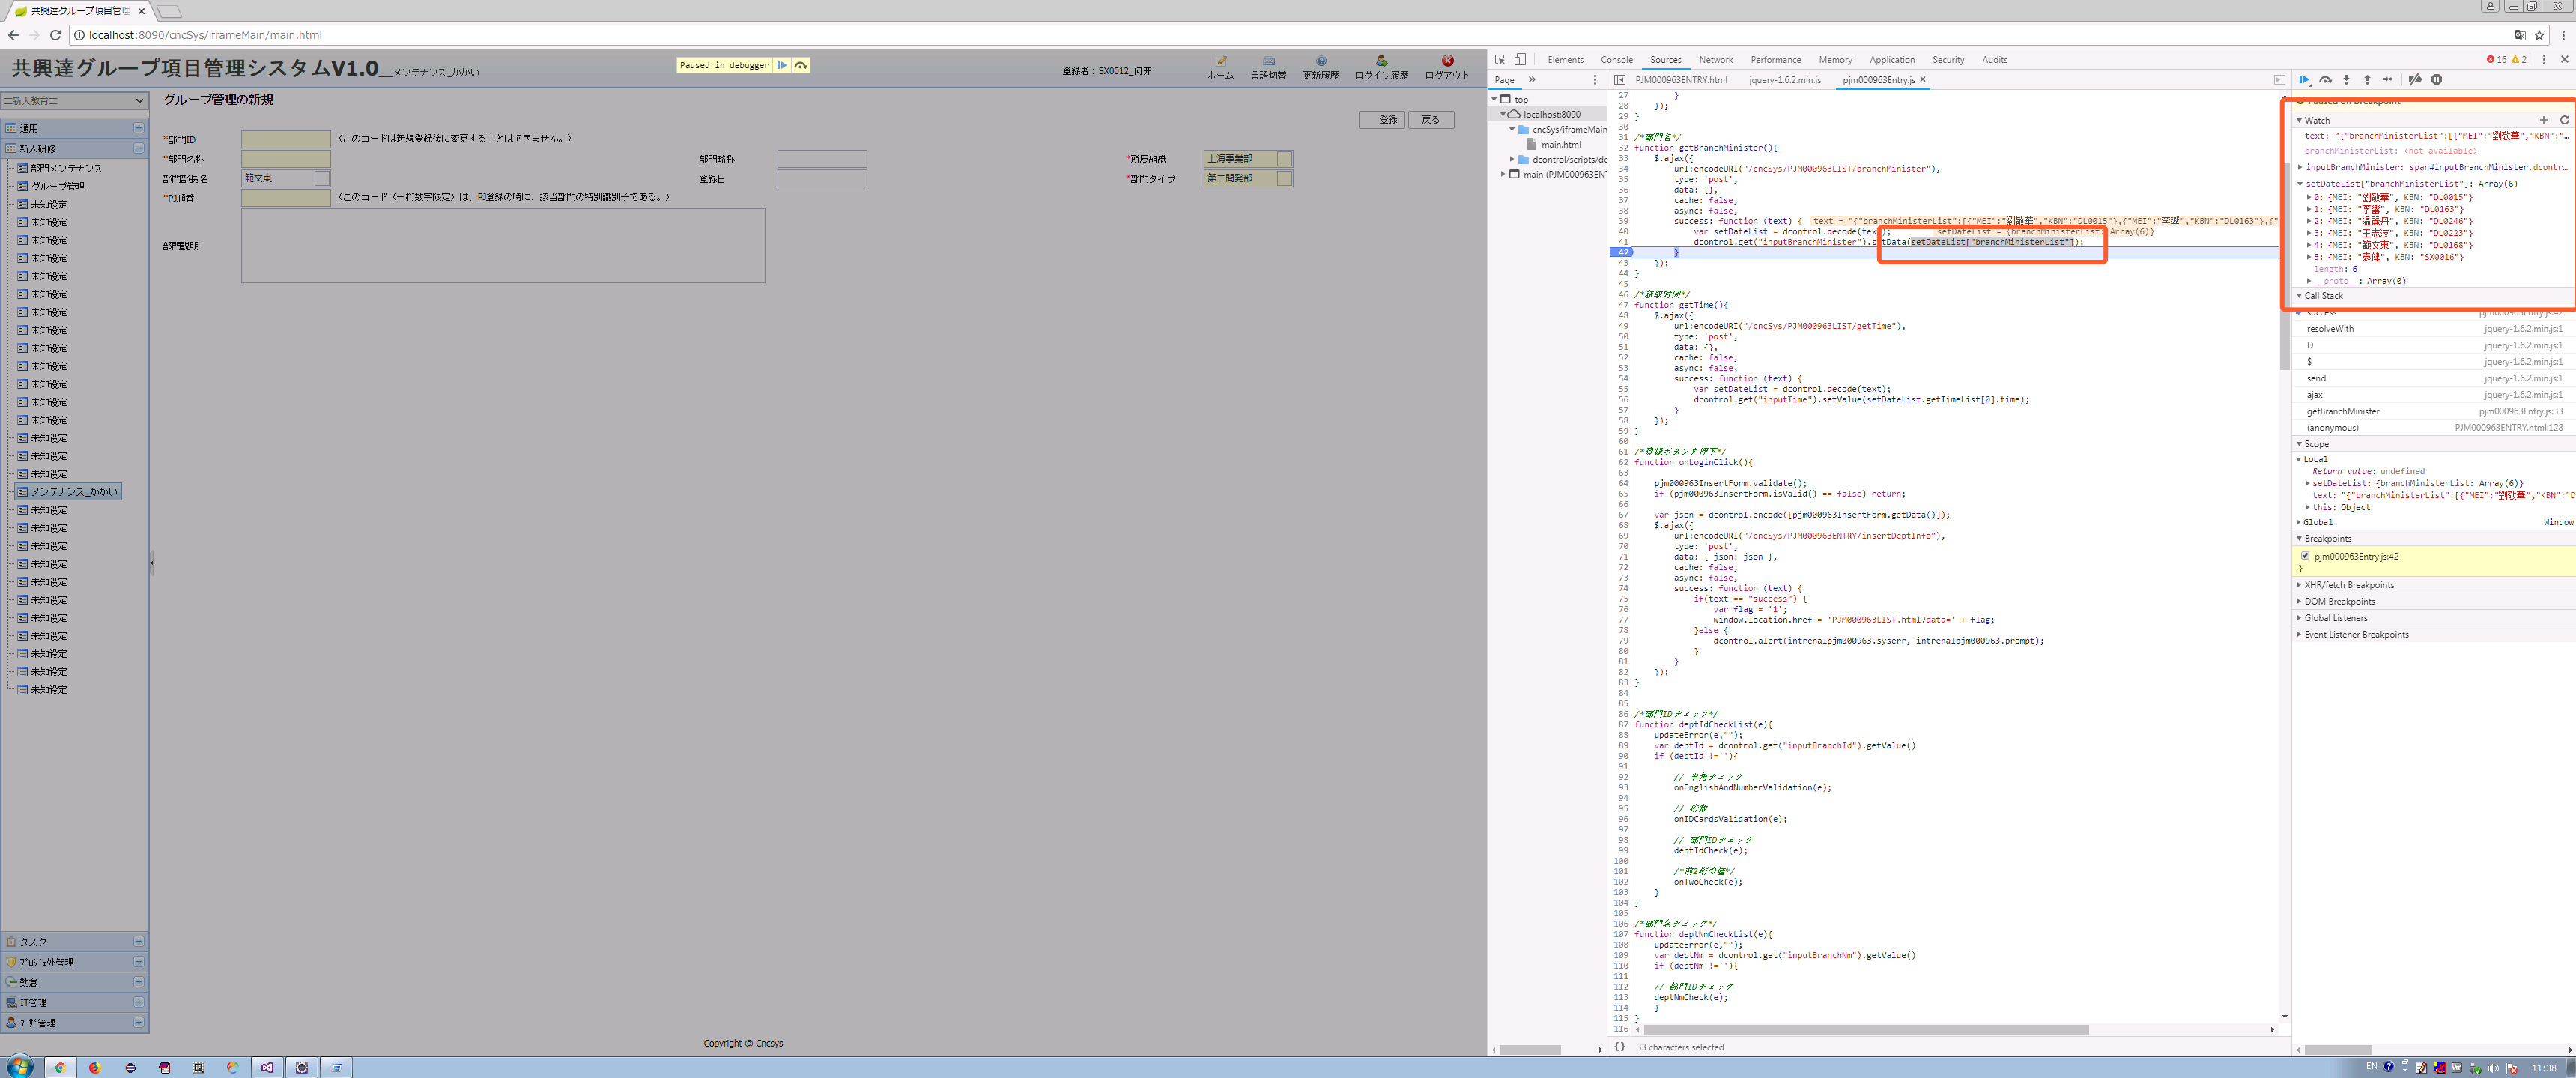Screen dimensions: 2576x1078
Task: Refresh the watch expressions
Action: click(x=2564, y=120)
